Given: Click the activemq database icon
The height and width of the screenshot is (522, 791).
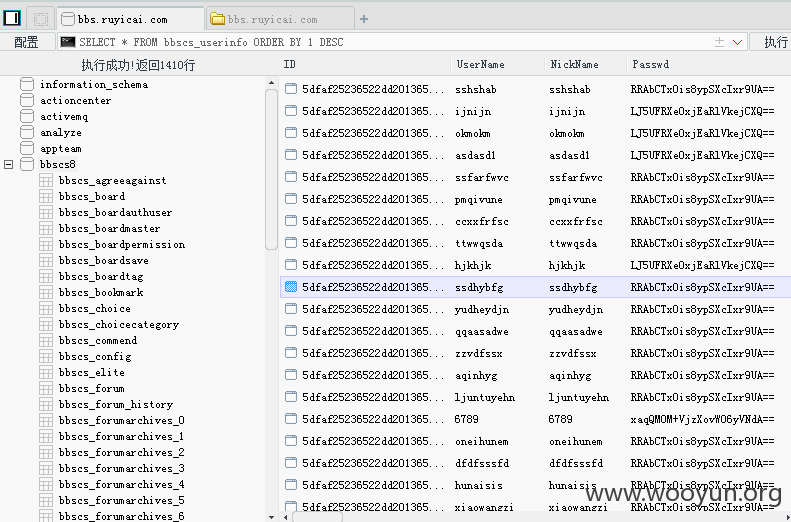Looking at the screenshot, I should point(27,117).
